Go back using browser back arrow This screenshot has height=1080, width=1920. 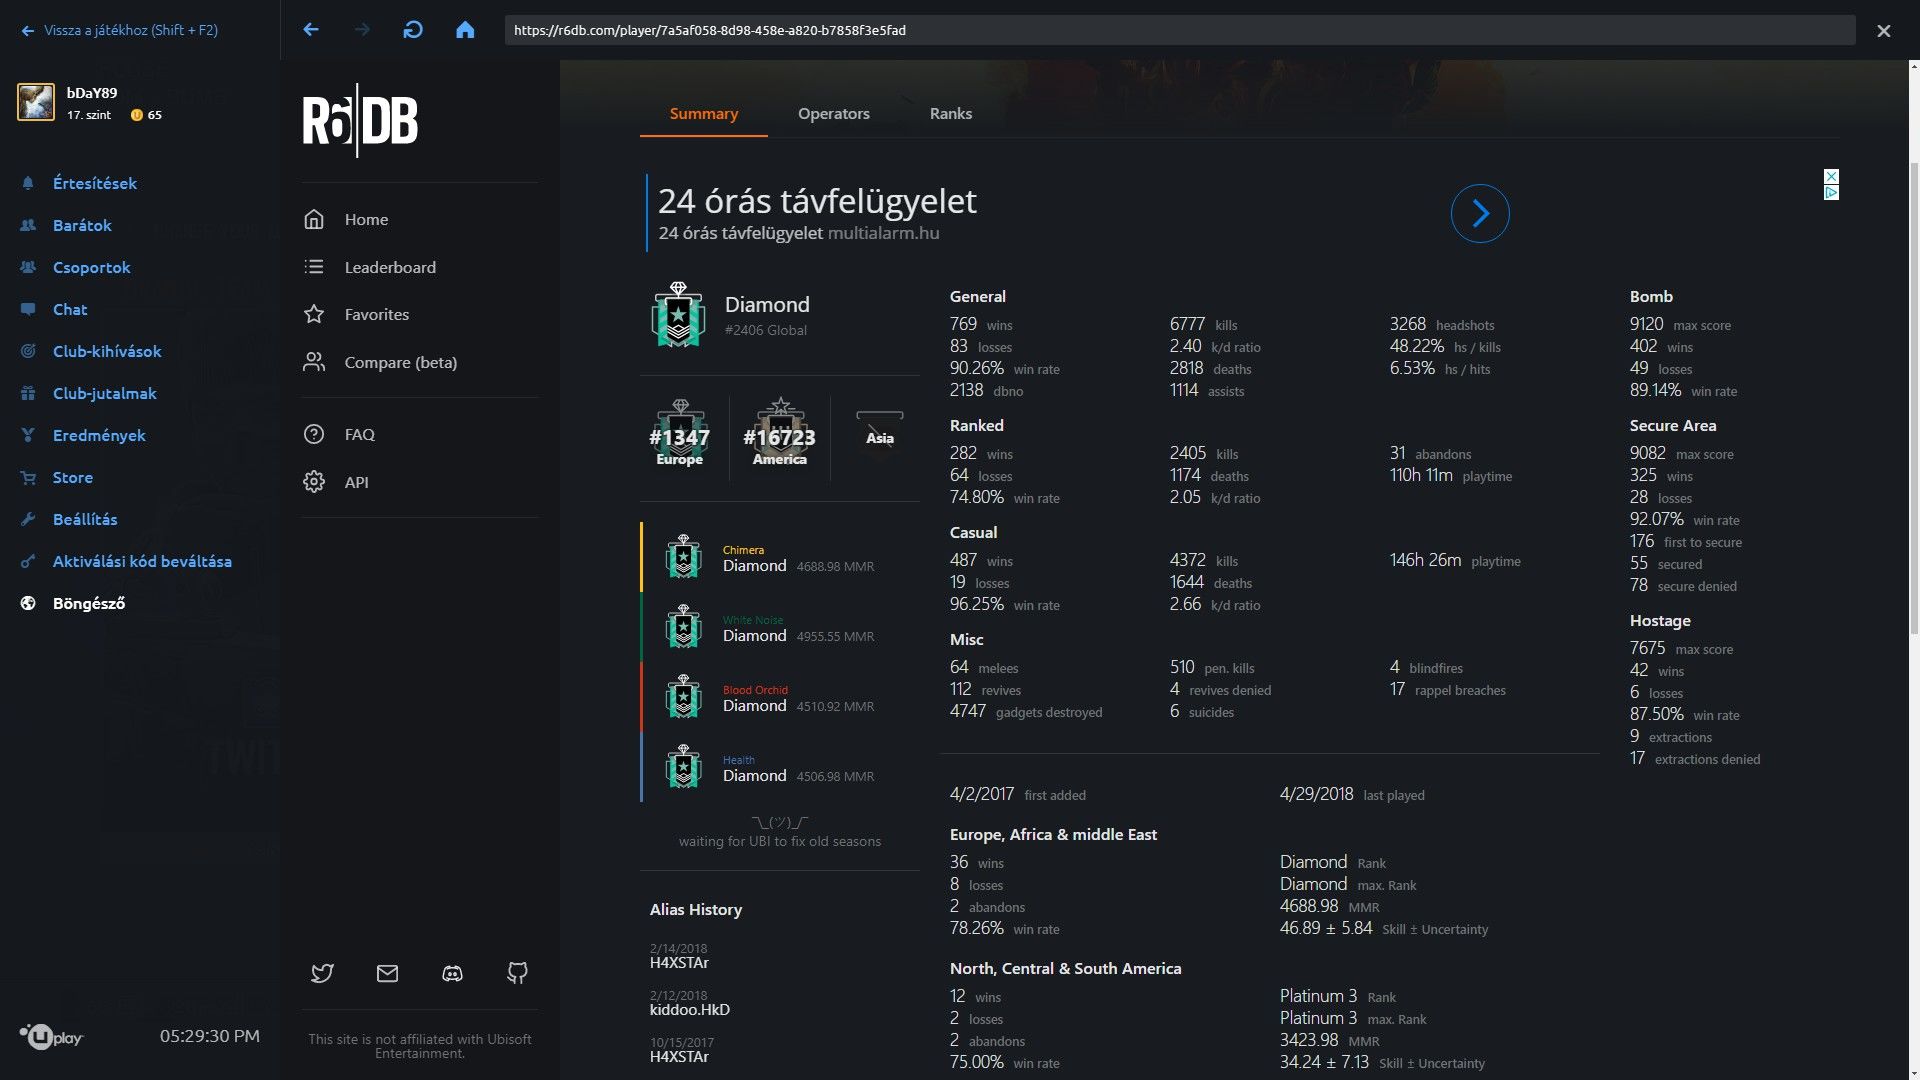coord(311,30)
